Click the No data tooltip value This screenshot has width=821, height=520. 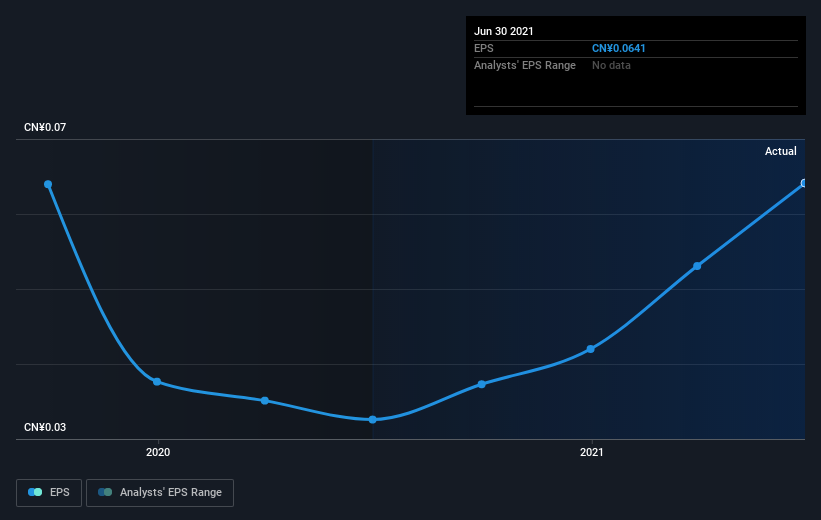click(611, 65)
